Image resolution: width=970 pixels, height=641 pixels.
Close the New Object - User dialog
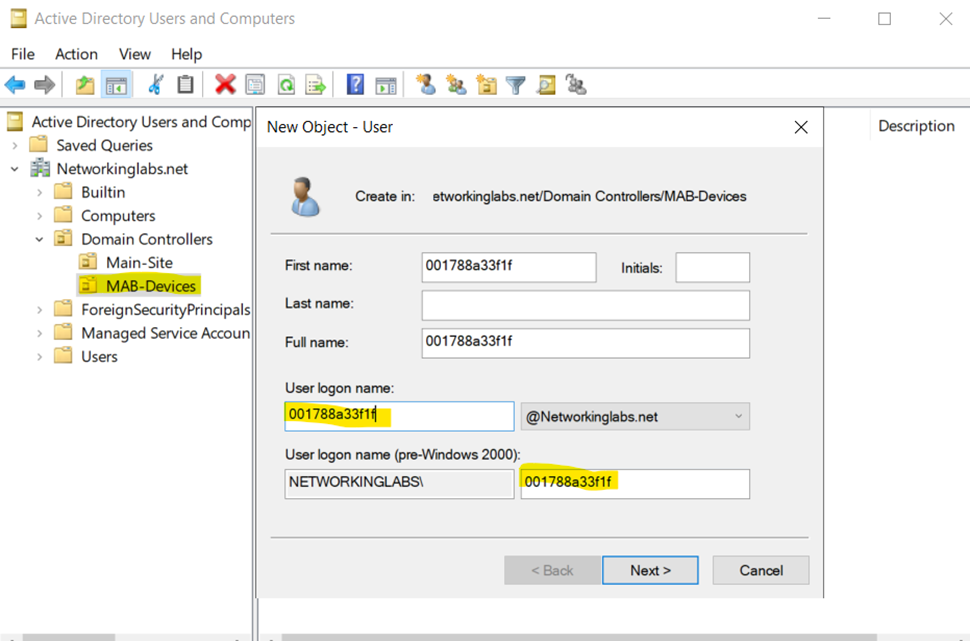(x=801, y=127)
